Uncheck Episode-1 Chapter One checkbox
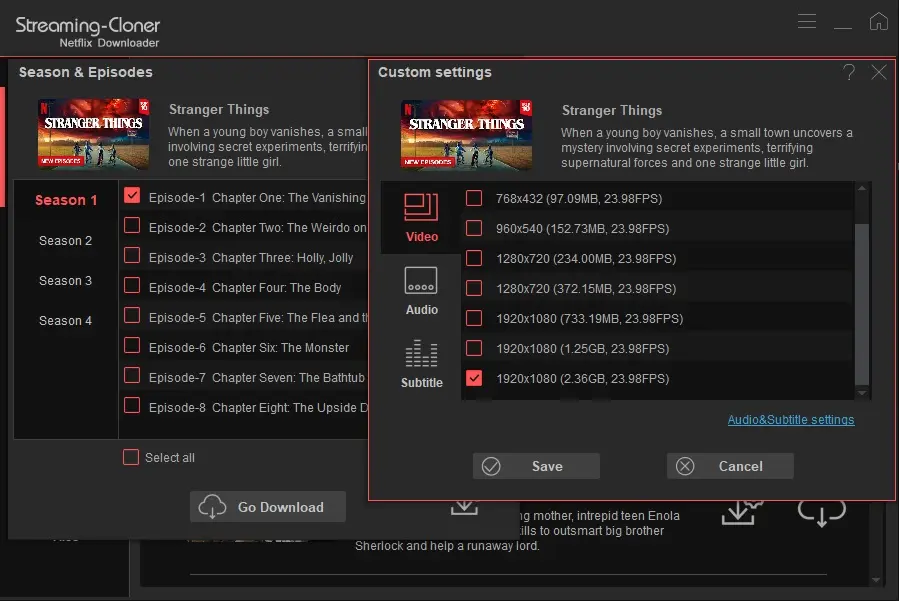 point(132,196)
